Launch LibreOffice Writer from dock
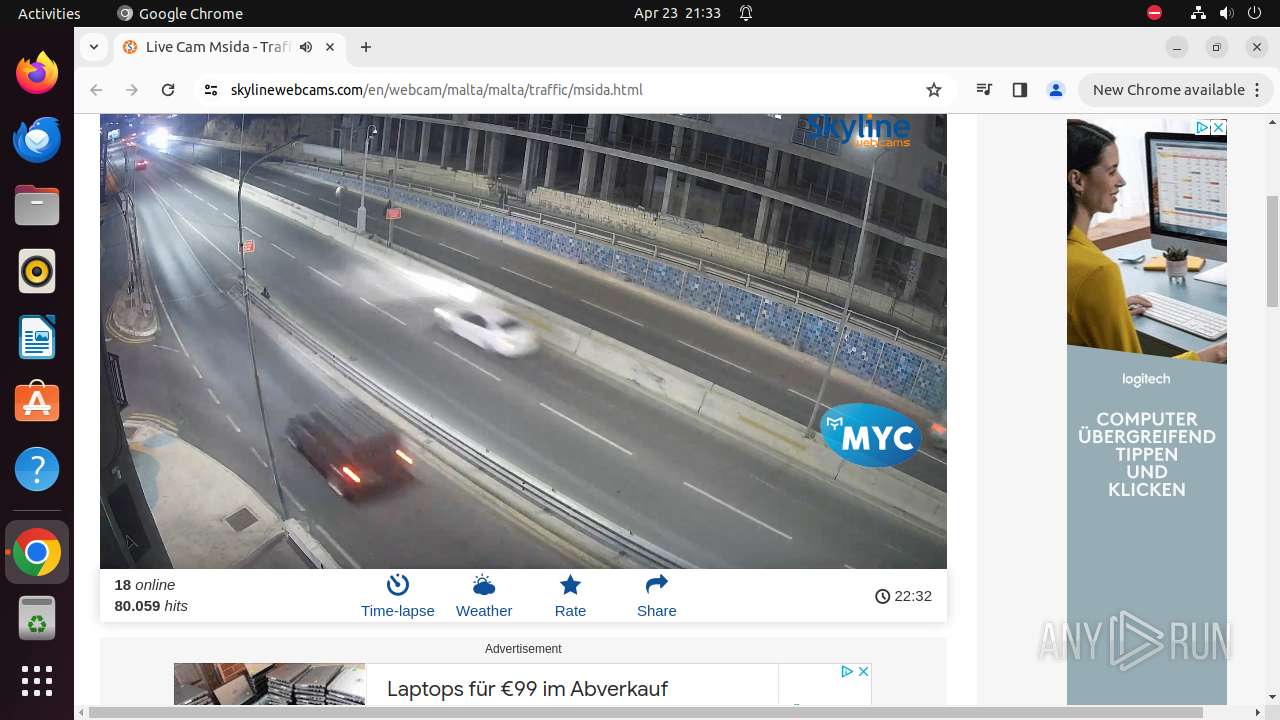 click(37, 337)
